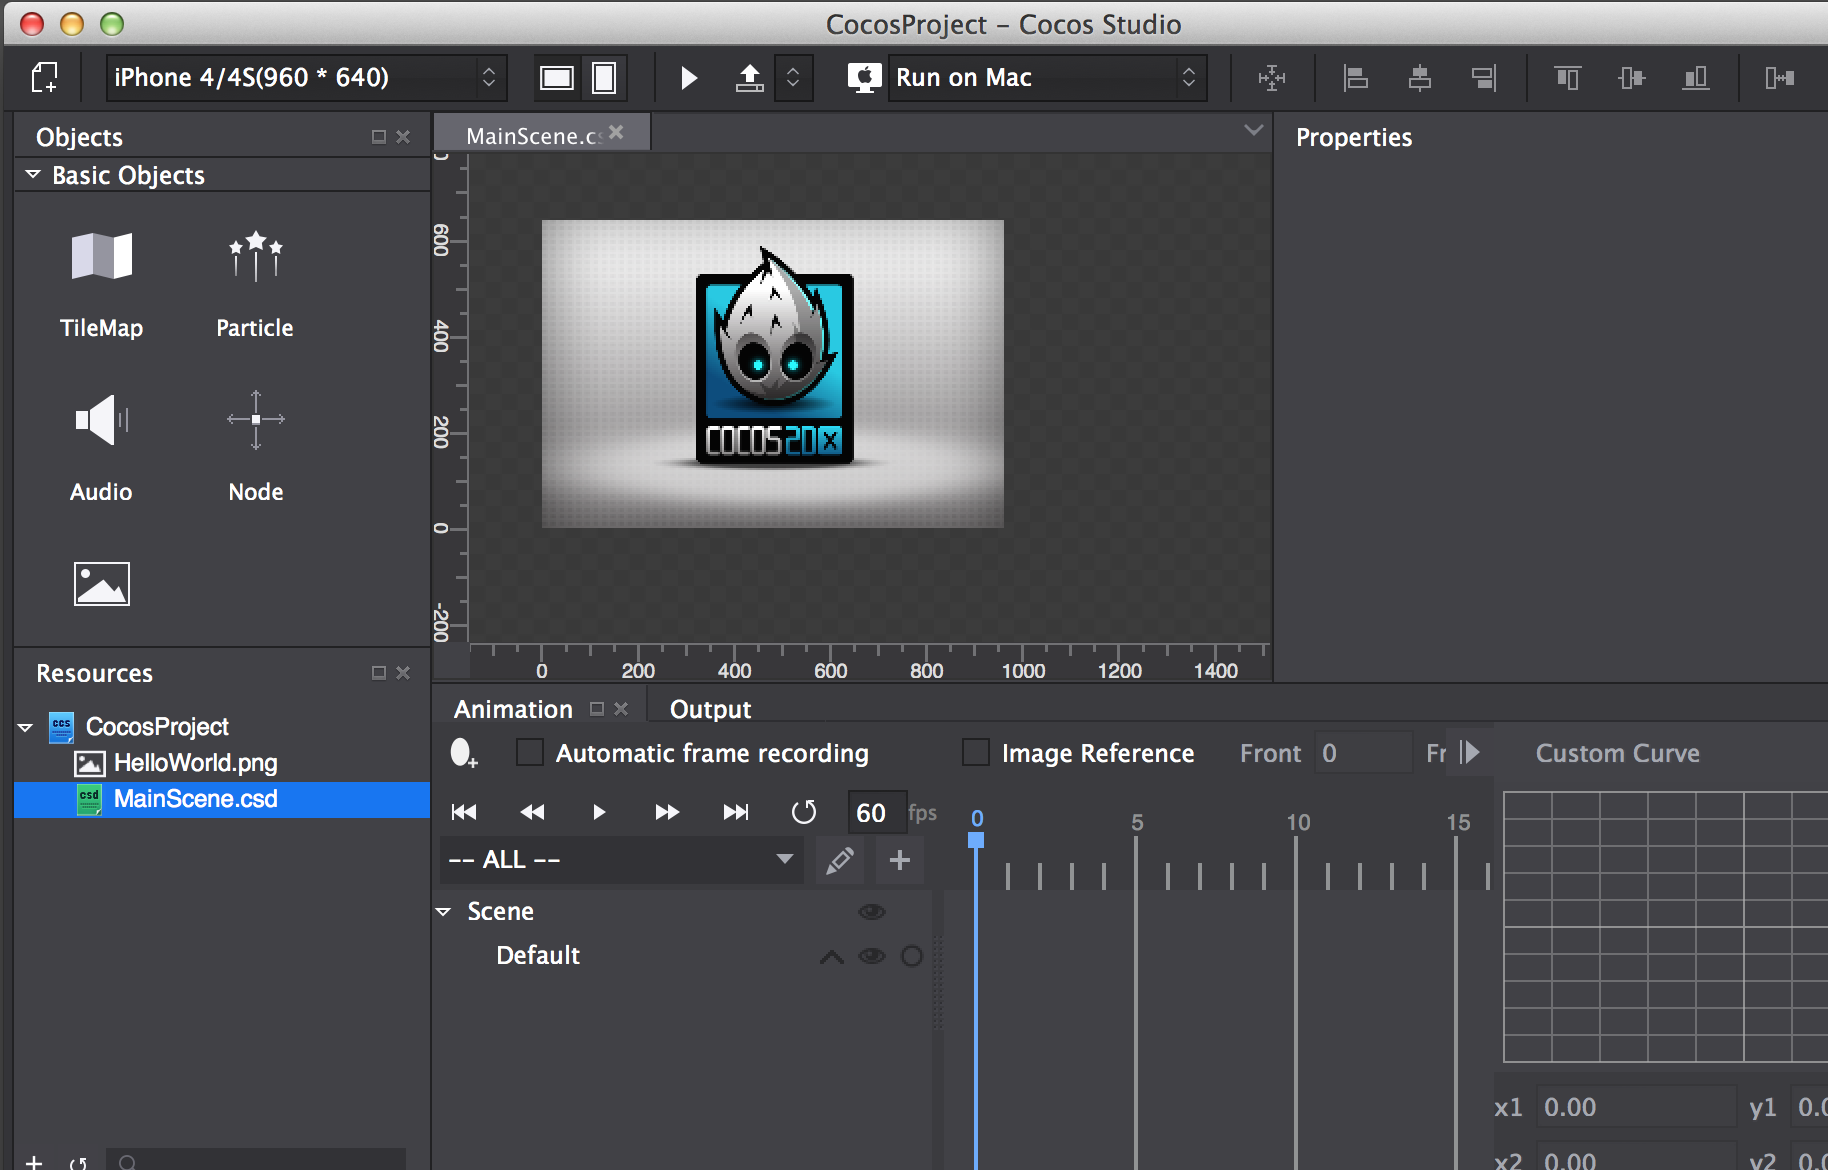This screenshot has width=1828, height=1170.
Task: Click the Run on Mac monitor icon
Action: coord(865,78)
